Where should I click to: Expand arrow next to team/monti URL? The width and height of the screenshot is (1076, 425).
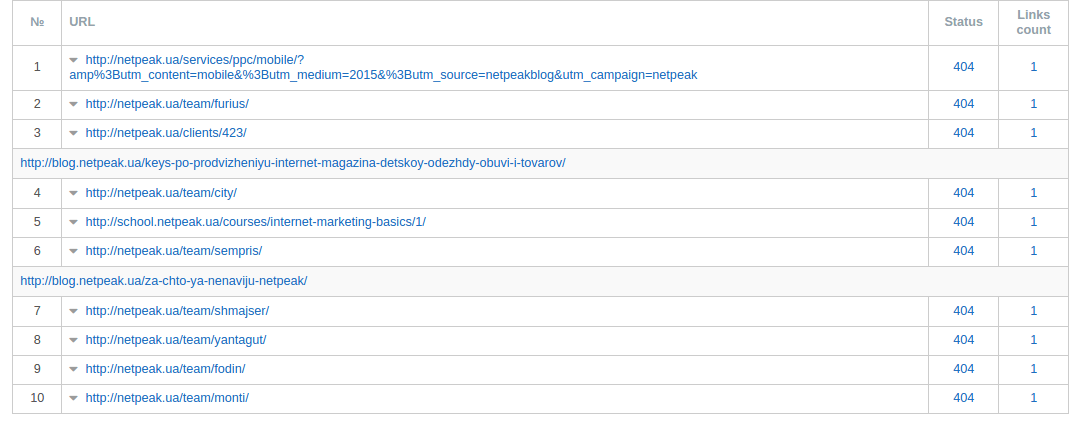pyautogui.click(x=73, y=398)
